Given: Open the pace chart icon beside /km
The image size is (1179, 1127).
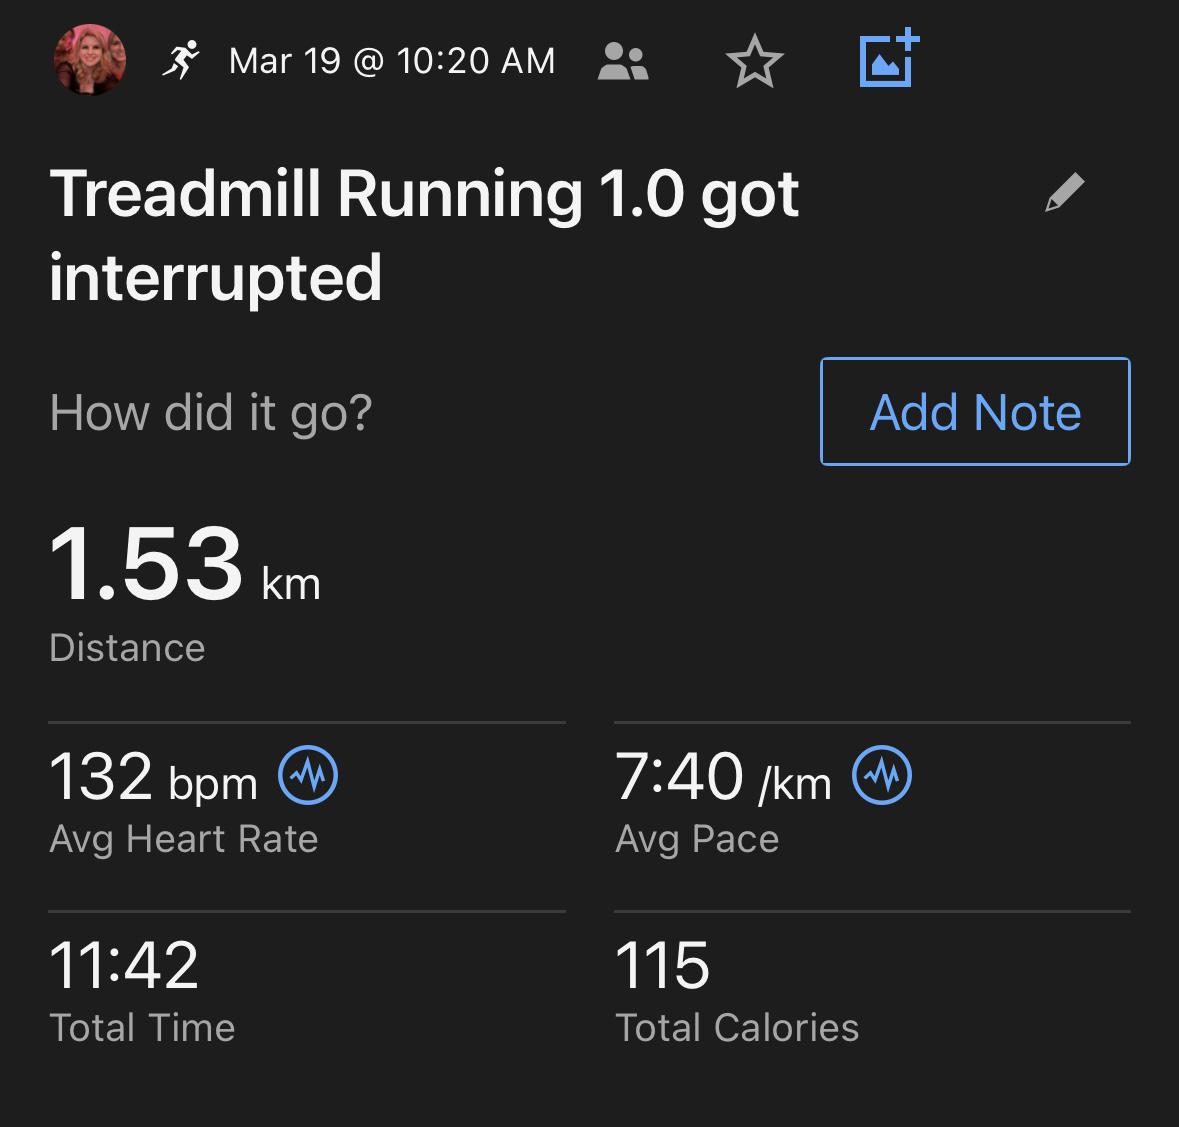Looking at the screenshot, I should 882,776.
